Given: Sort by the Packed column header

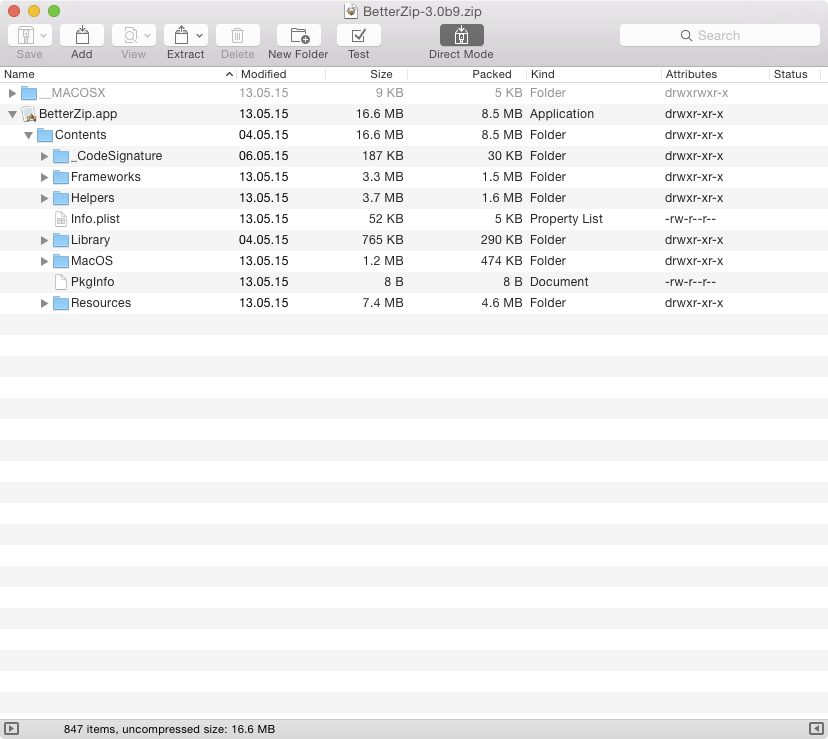Looking at the screenshot, I should click(x=467, y=74).
